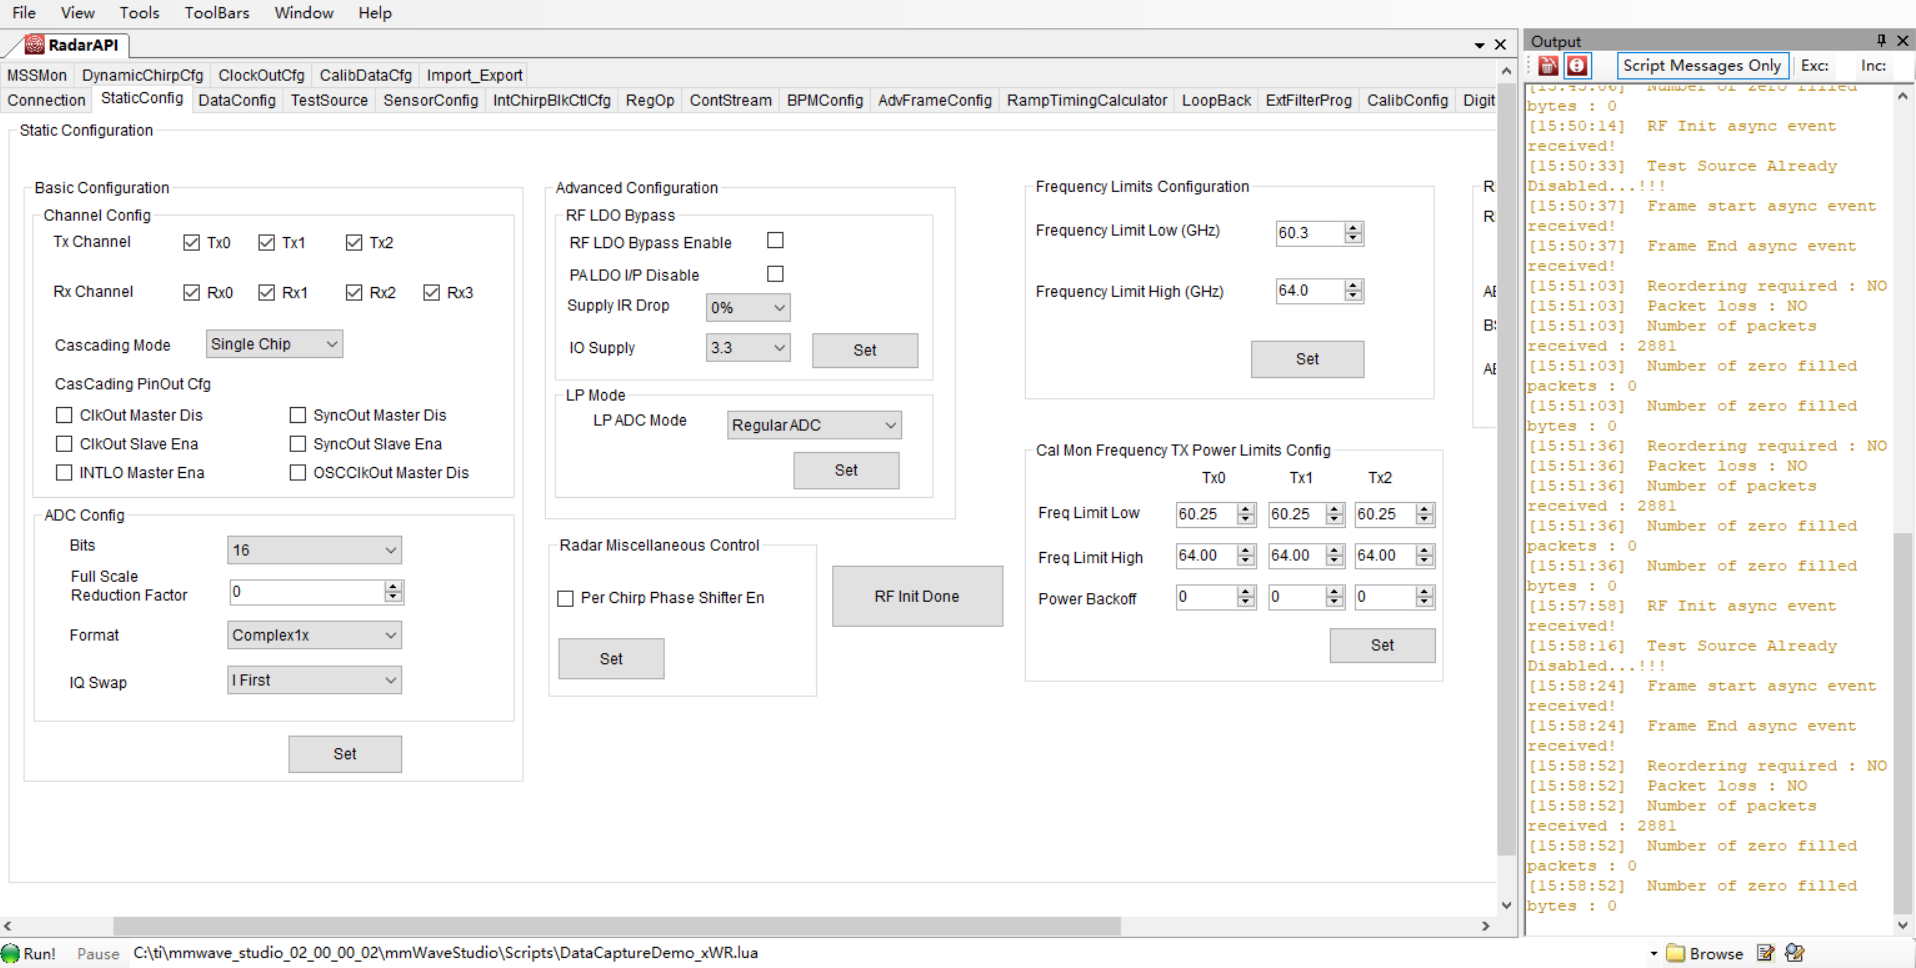This screenshot has height=968, width=1916.
Task: Pin the Output panel
Action: pyautogui.click(x=1881, y=41)
